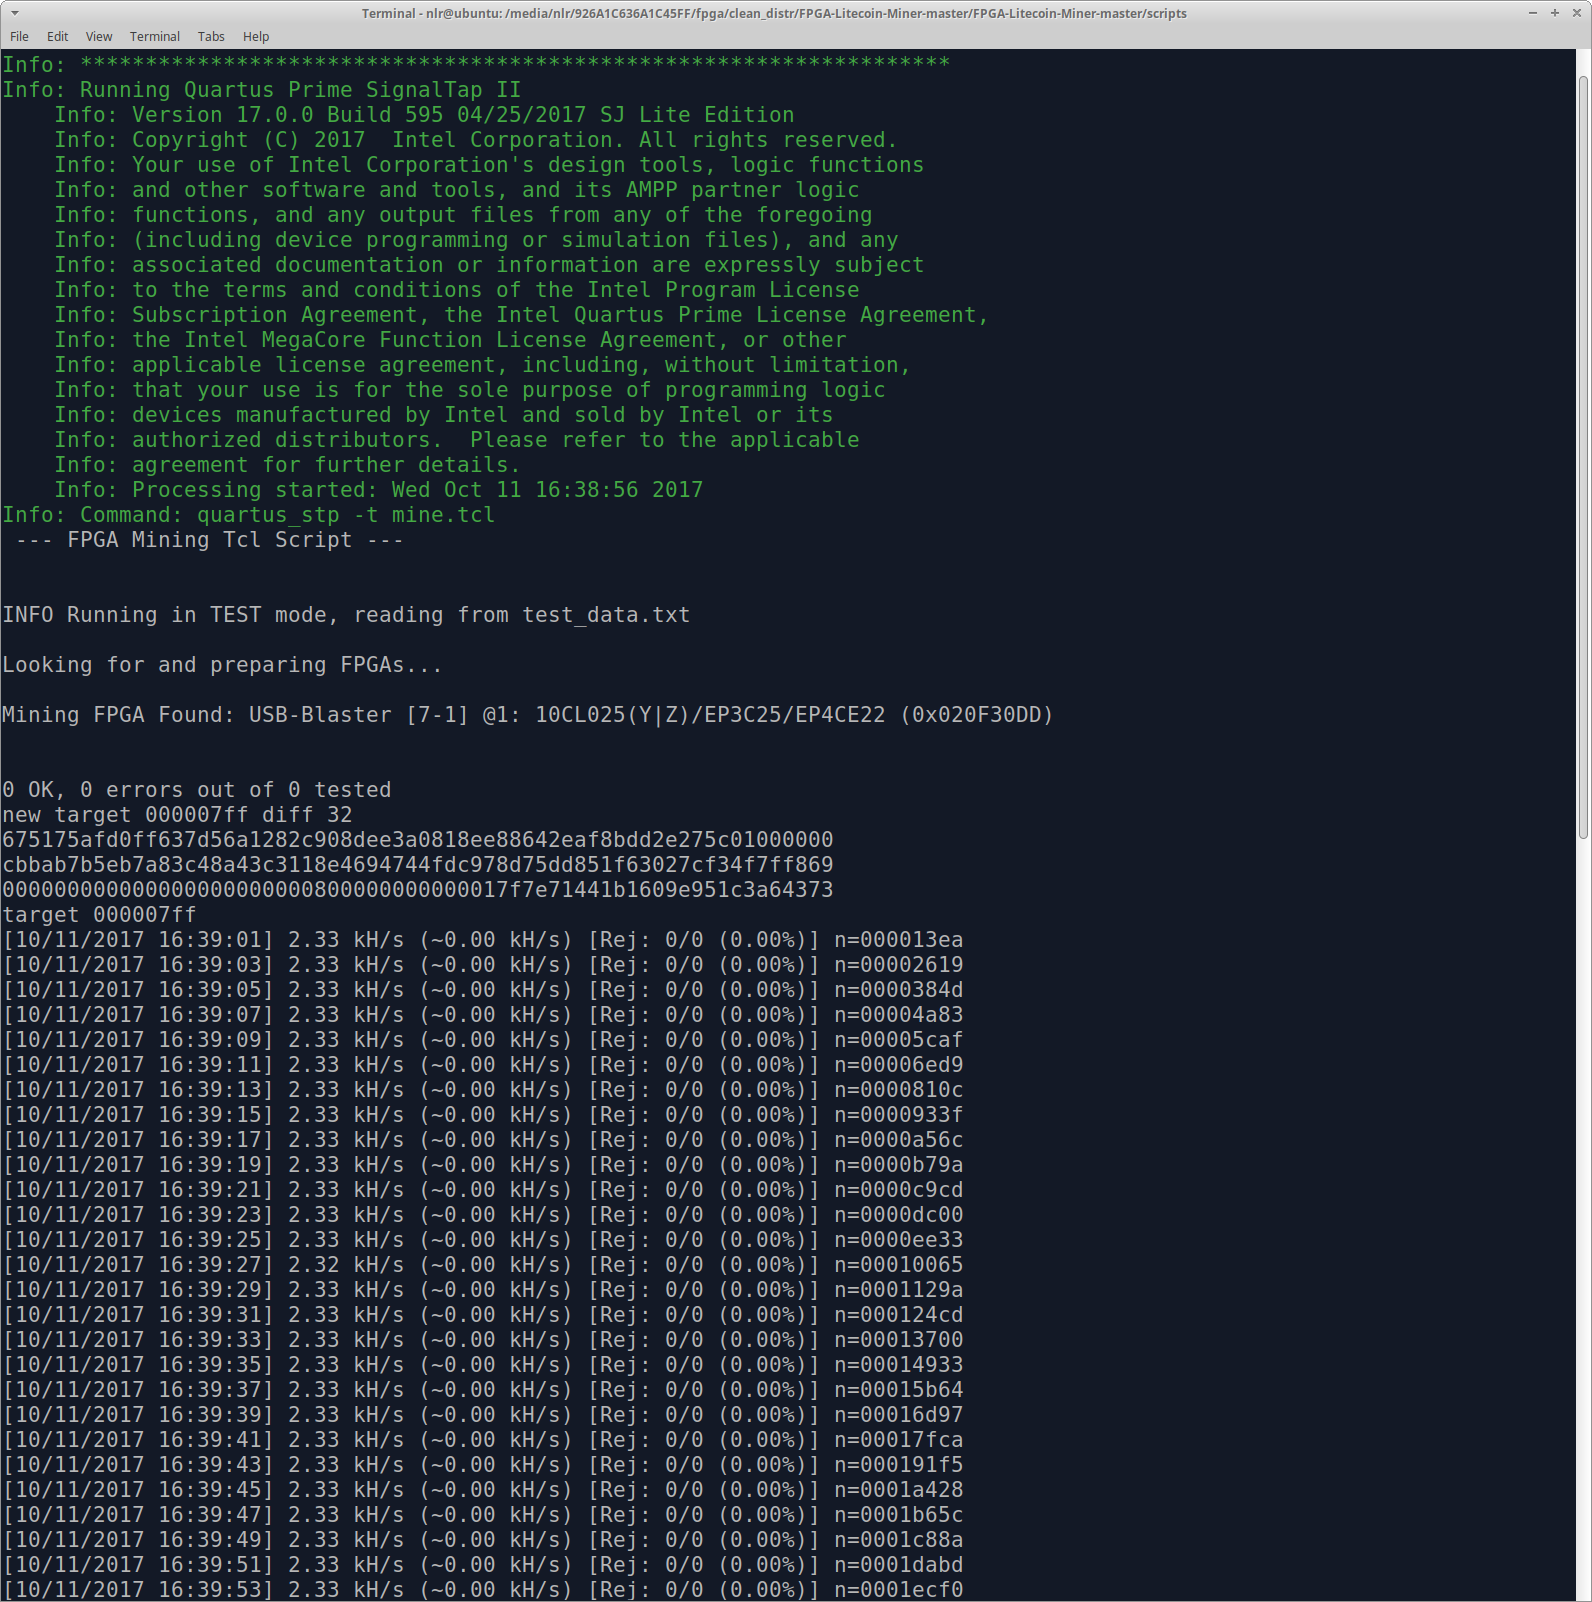Click log line with n=00004a83
Screen dimensions: 1592x1602
click(x=483, y=1015)
